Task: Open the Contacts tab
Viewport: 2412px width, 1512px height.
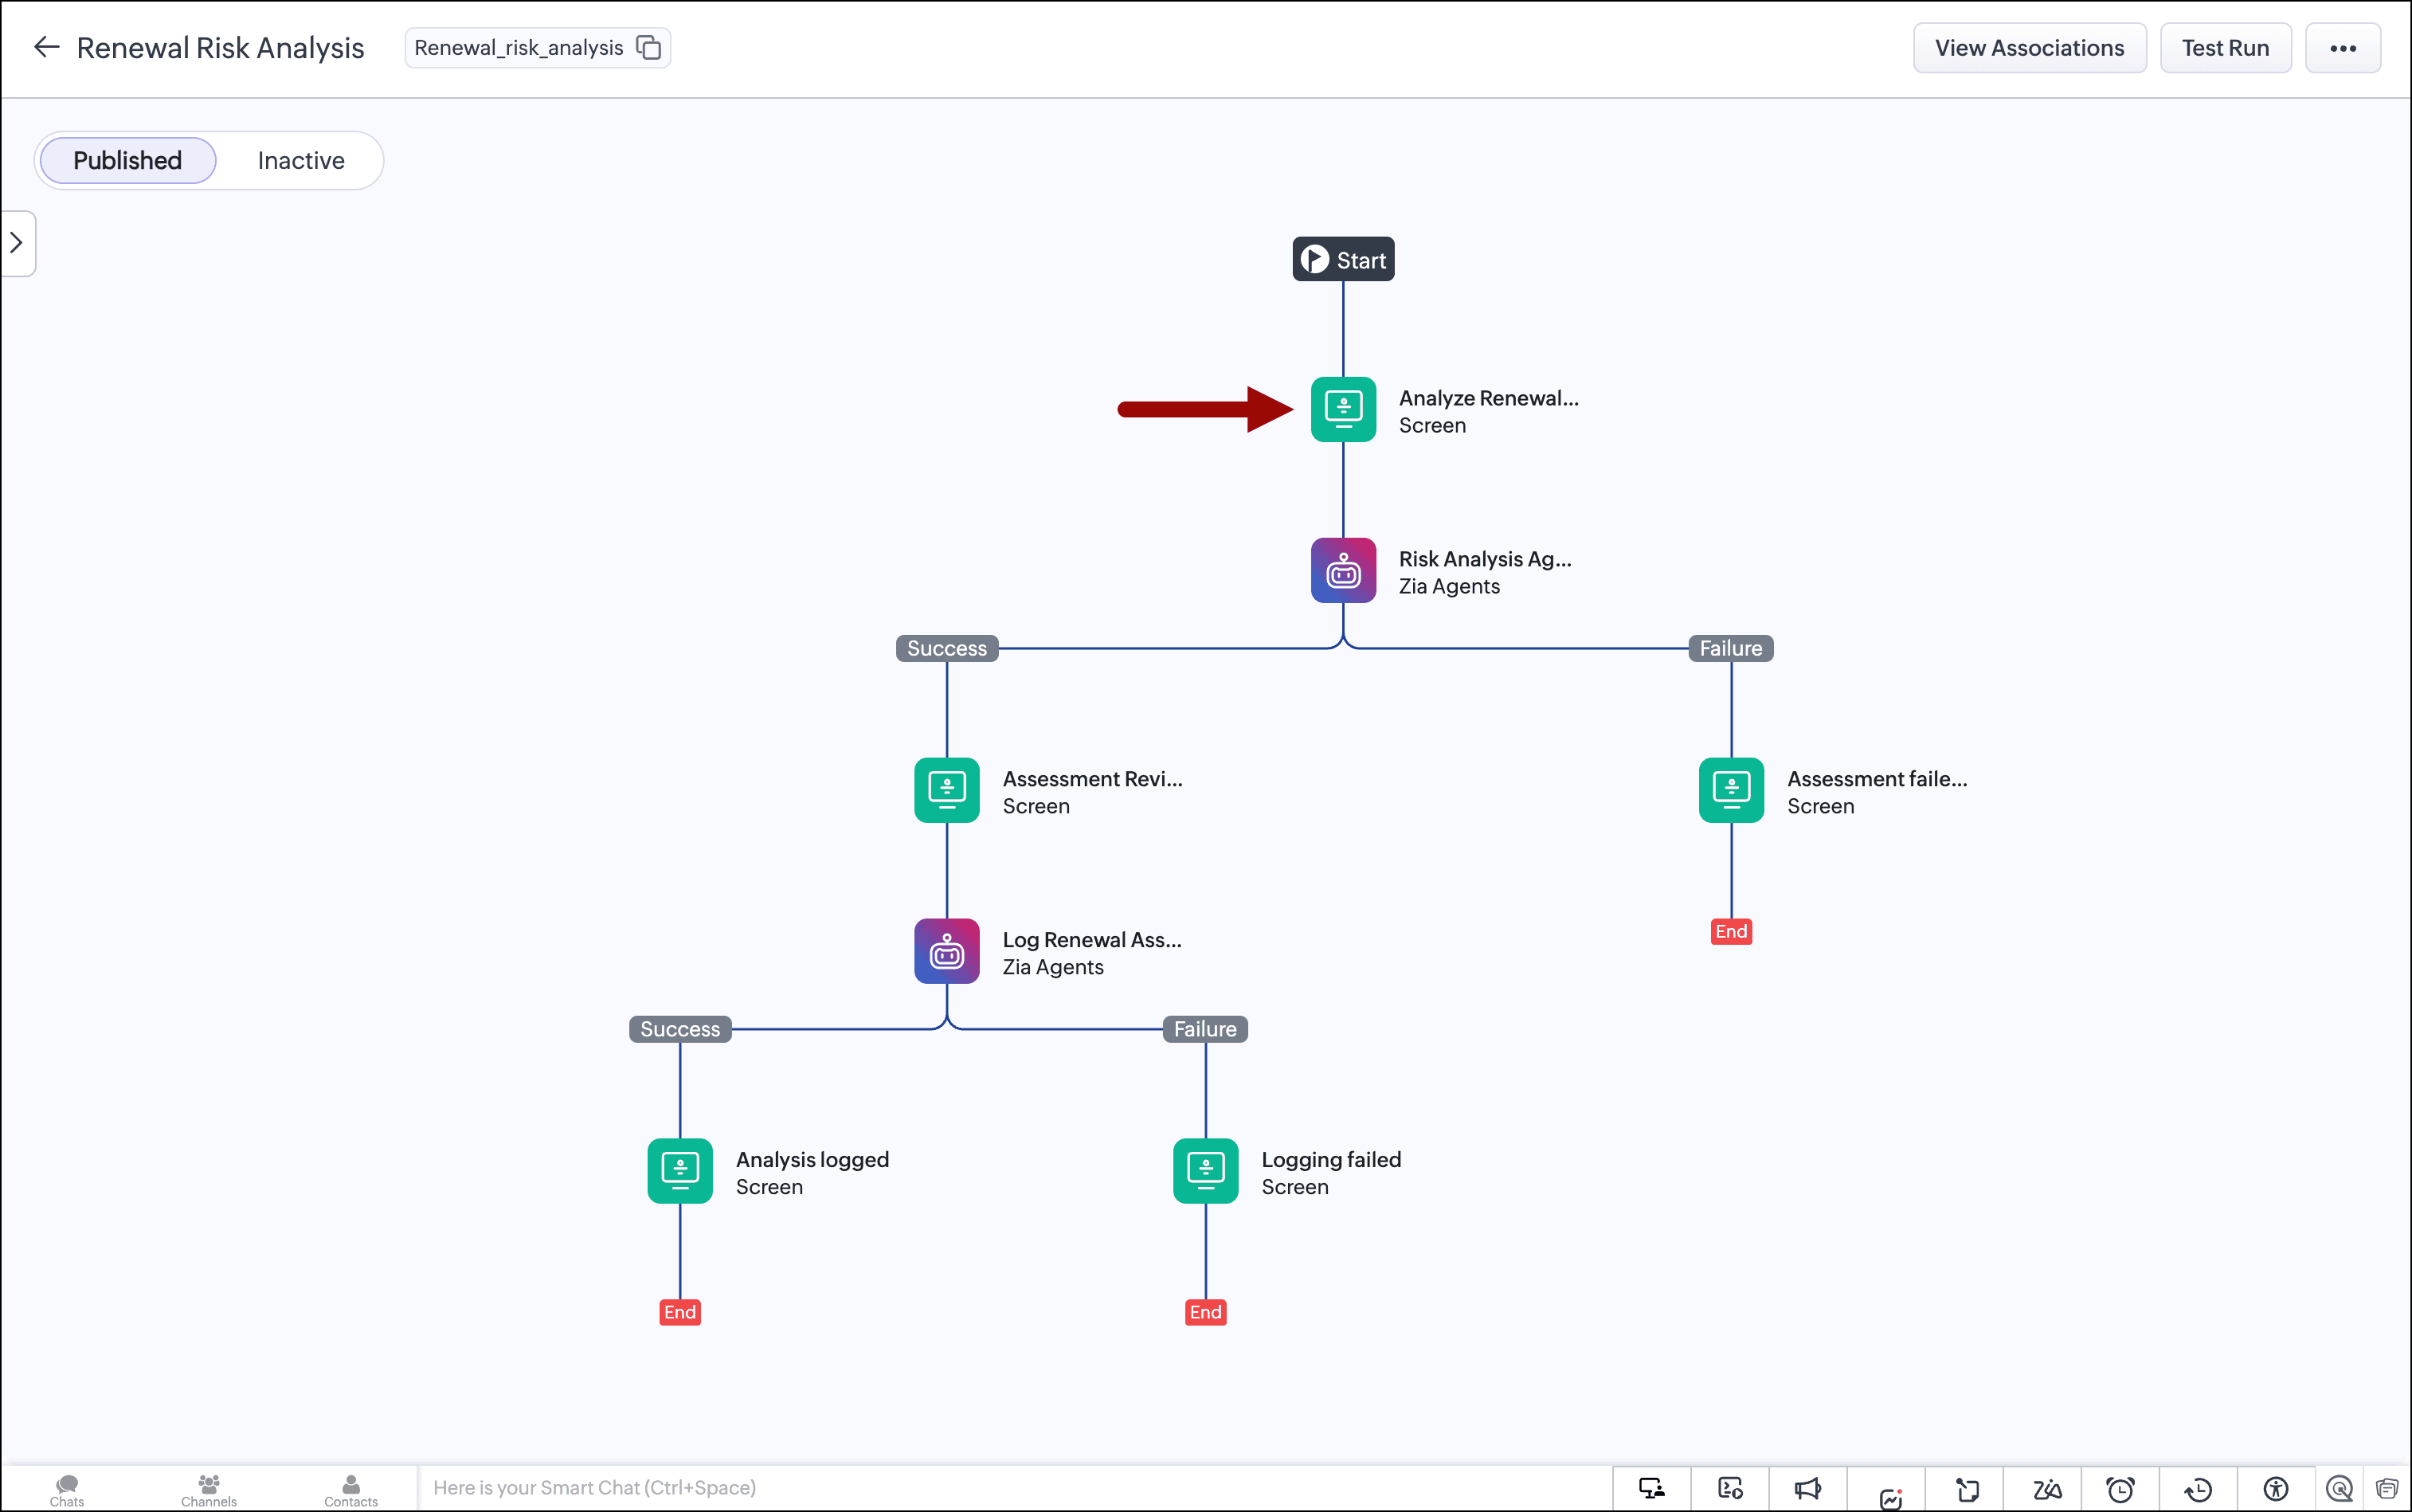Action: click(350, 1490)
